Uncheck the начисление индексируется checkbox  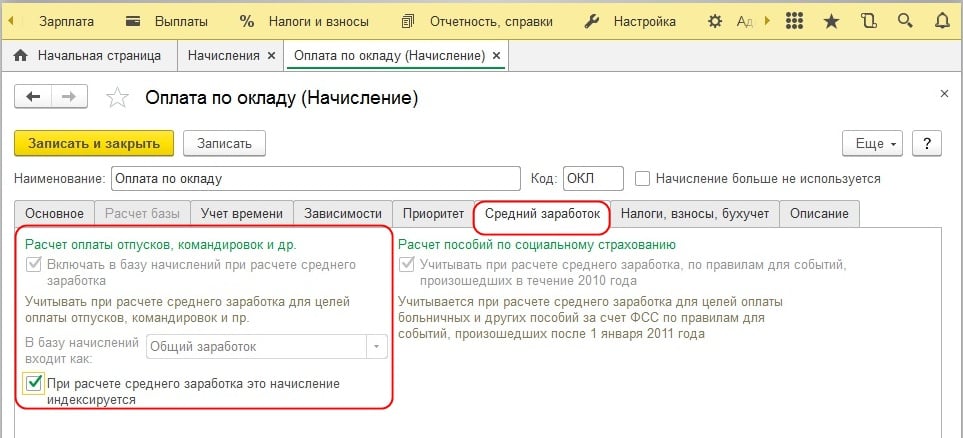click(x=35, y=383)
